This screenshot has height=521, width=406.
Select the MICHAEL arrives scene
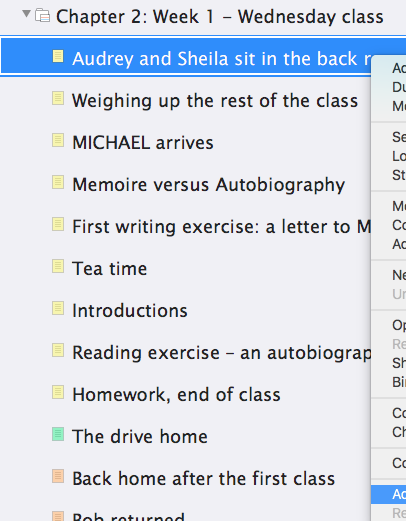[x=143, y=143]
